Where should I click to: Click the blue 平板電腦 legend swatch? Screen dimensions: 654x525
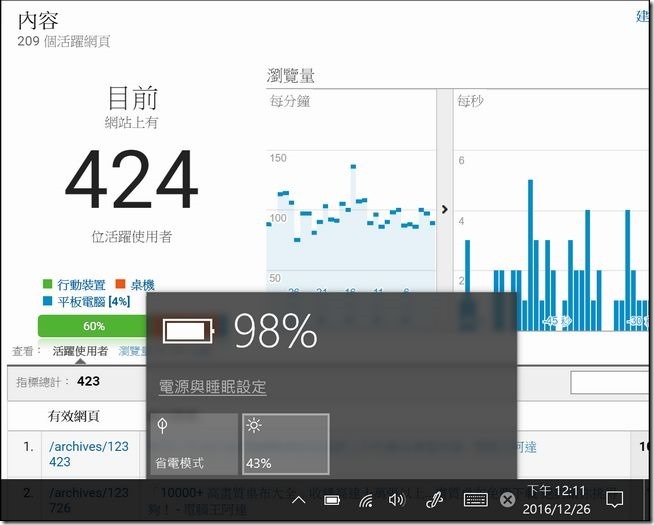tap(47, 301)
